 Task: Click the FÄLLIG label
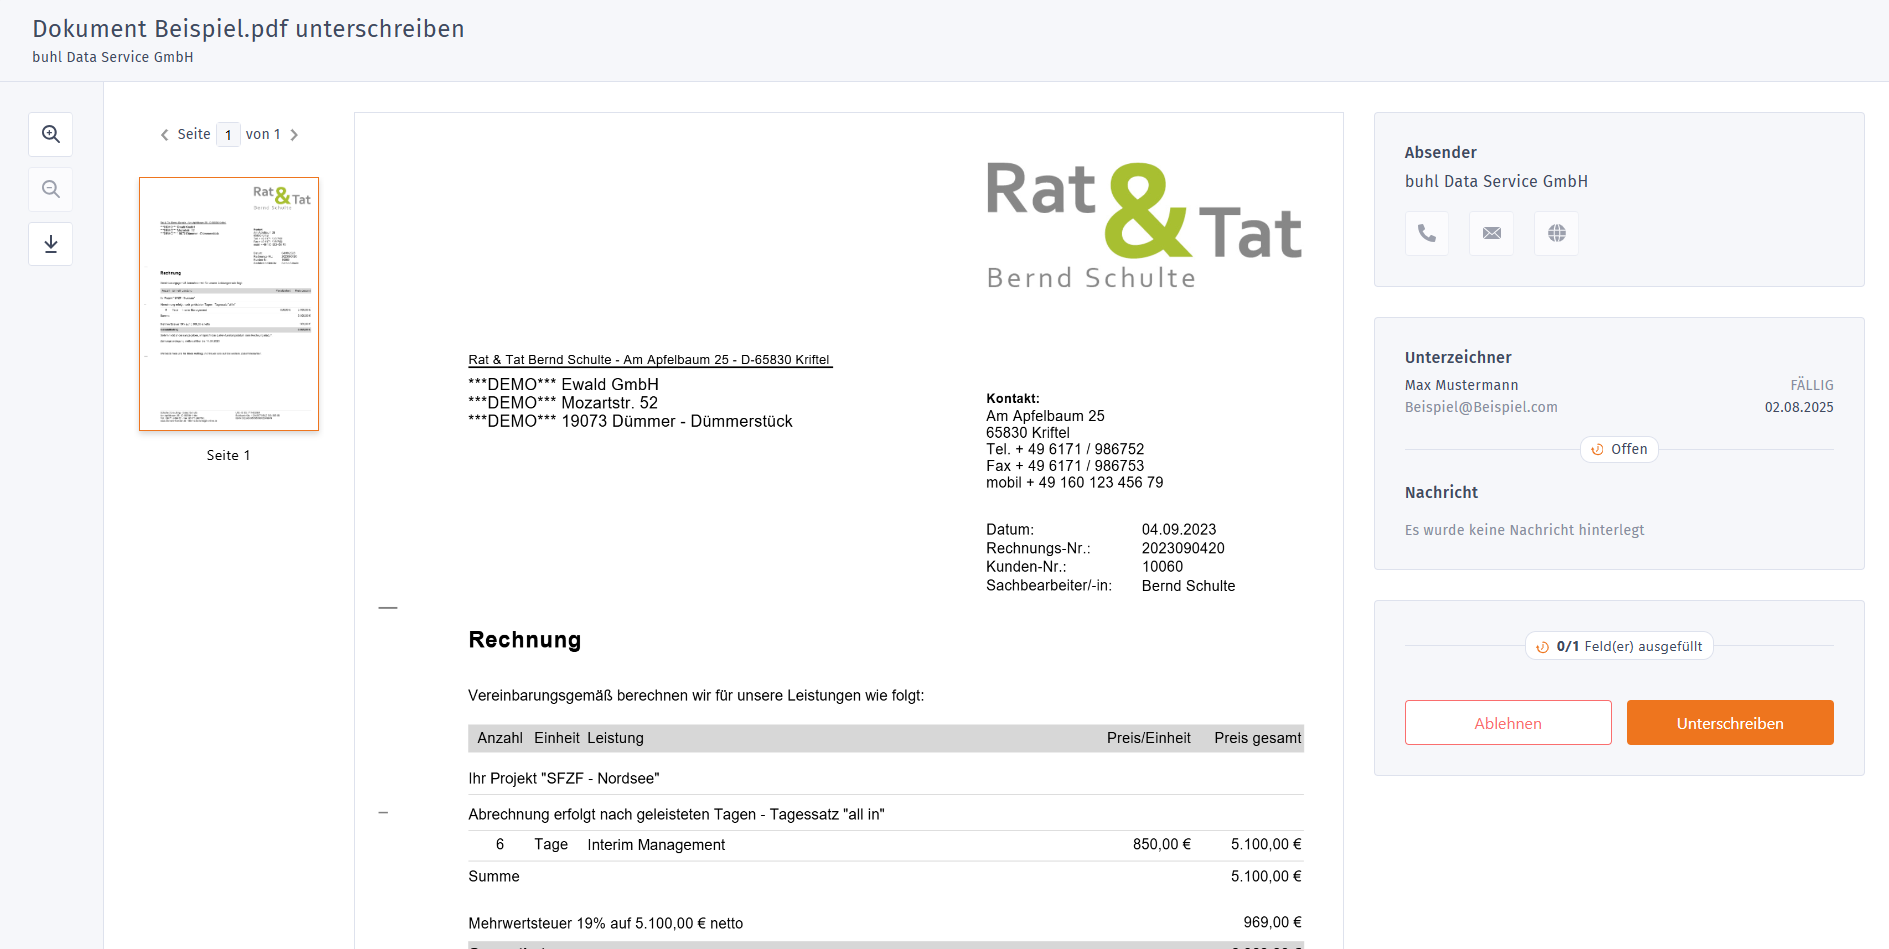tap(1812, 385)
